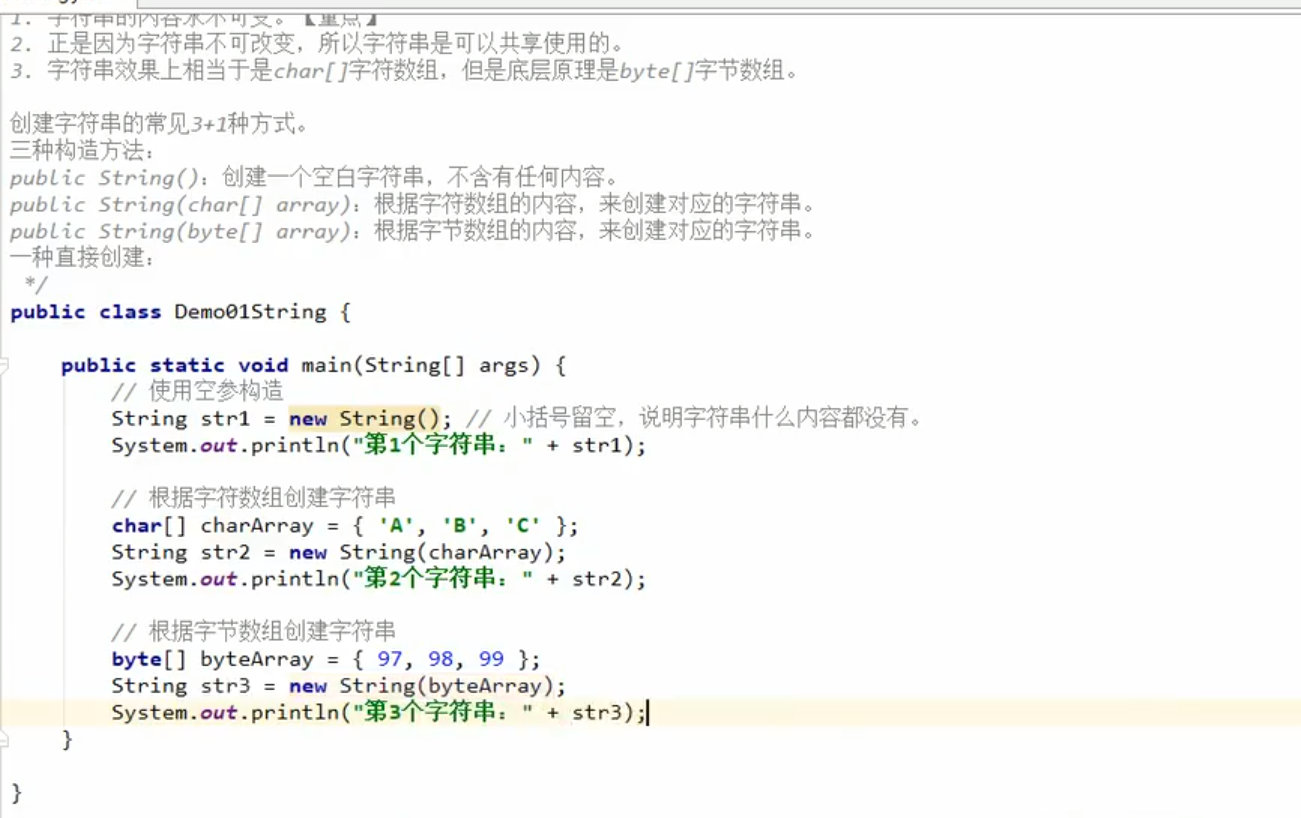
Task: Click the char literal 'C'
Action: pyautogui.click(x=522, y=525)
